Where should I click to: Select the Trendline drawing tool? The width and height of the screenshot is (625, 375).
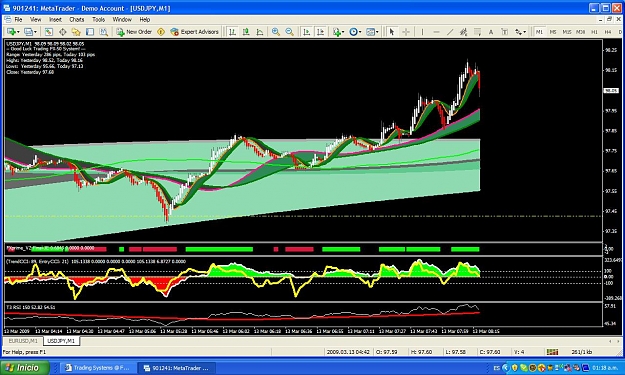[450, 32]
